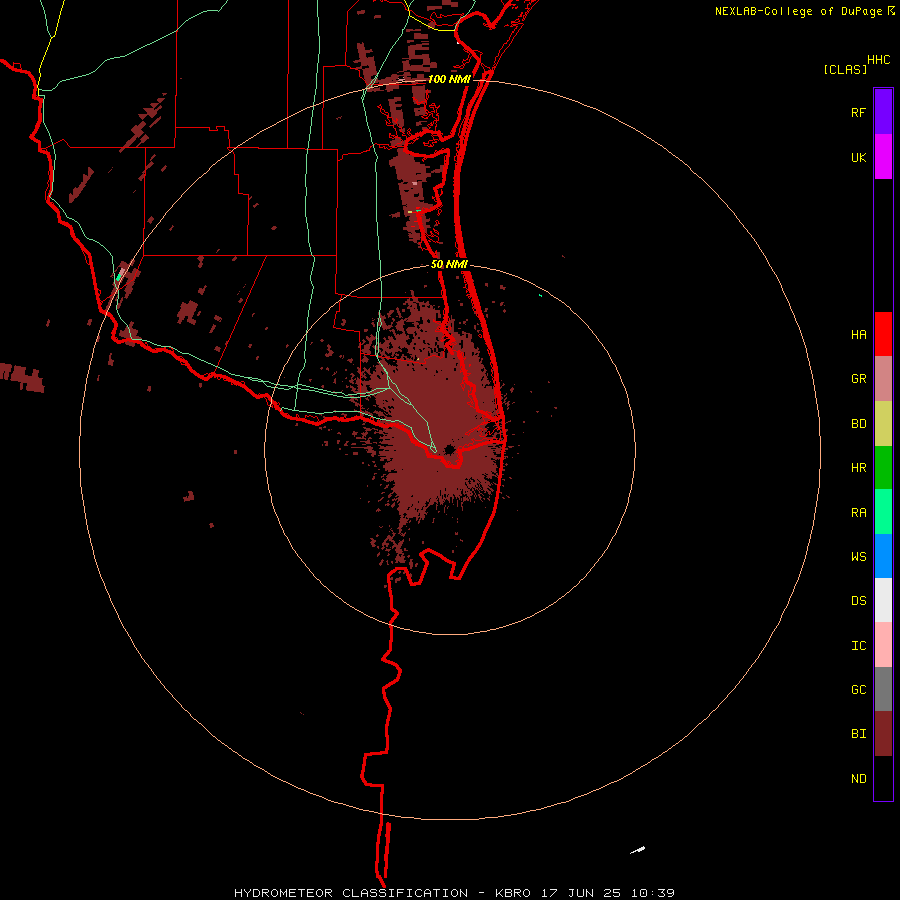This screenshot has height=900, width=900.
Task: Click the HA red color swatch
Action: click(x=883, y=334)
